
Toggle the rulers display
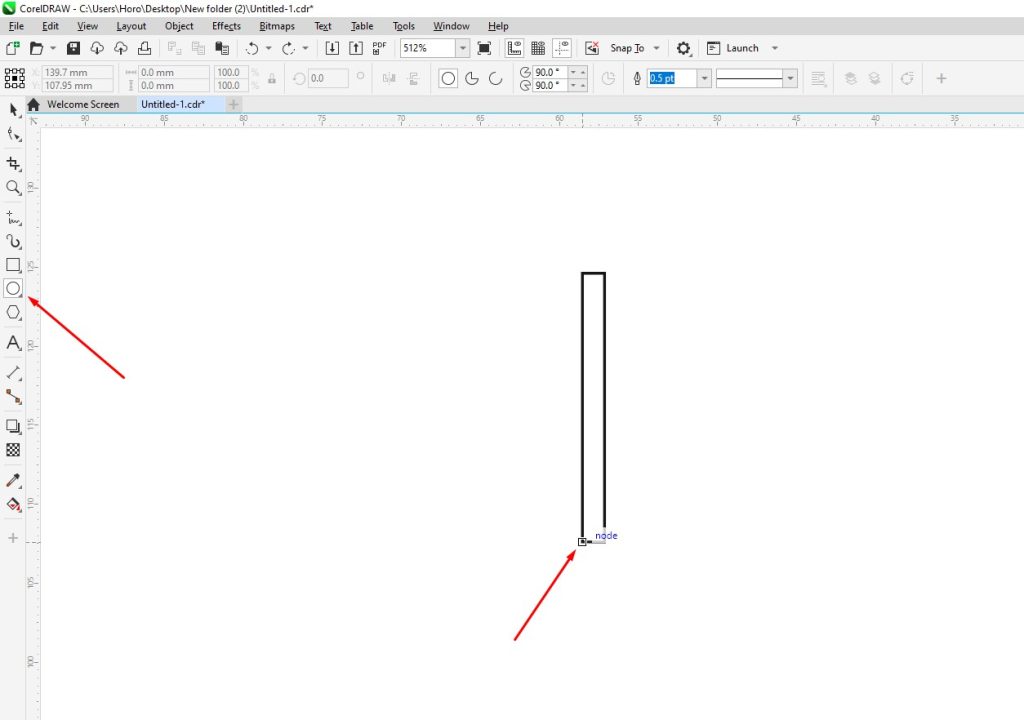pyautogui.click(x=514, y=47)
